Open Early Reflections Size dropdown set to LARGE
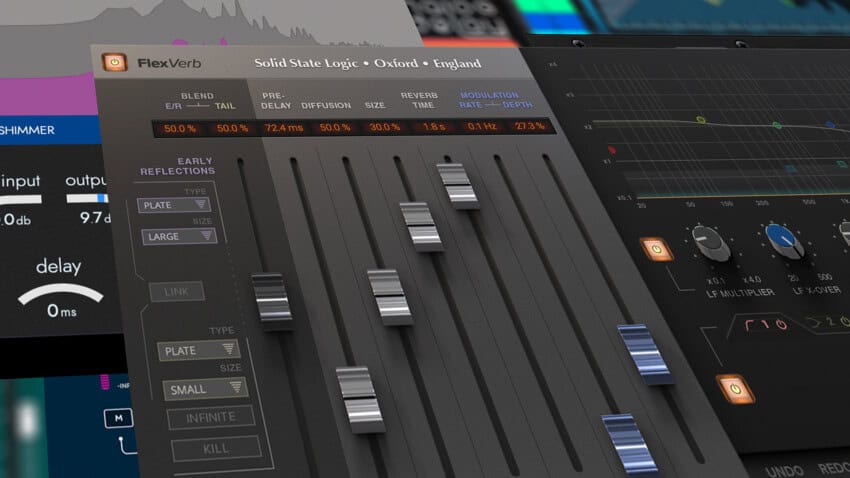Viewport: 850px width, 478px height. (x=179, y=237)
